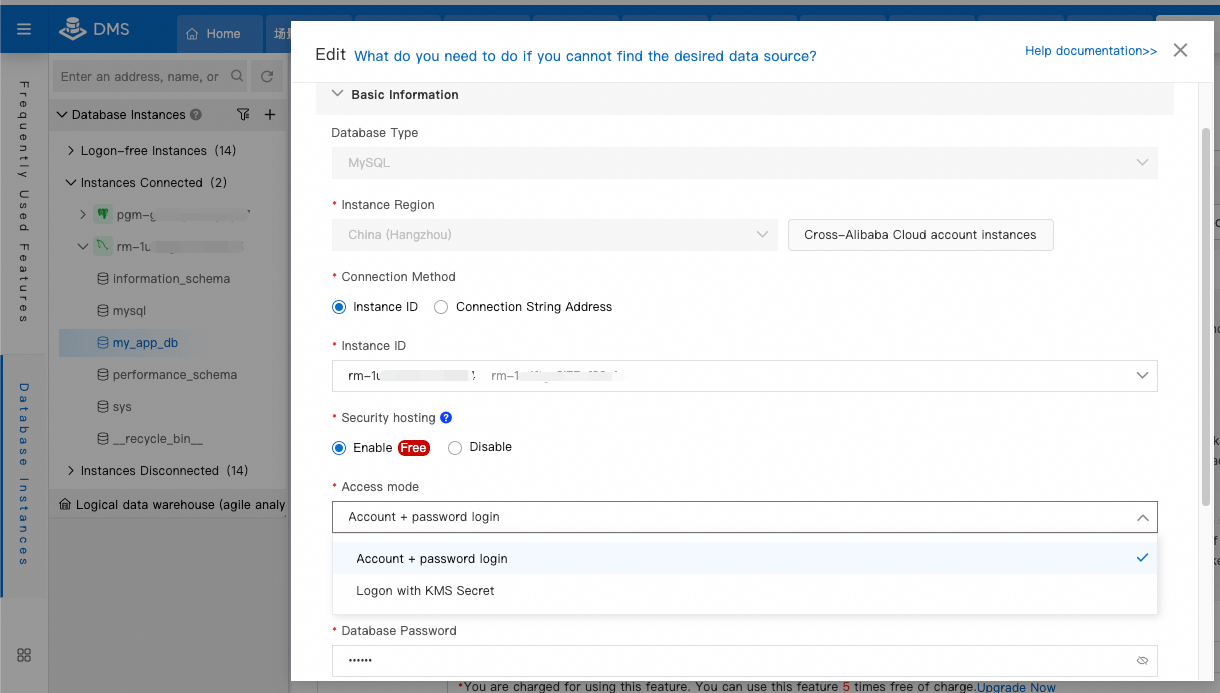Click the DMS logo icon
Viewport: 1220px width, 693px height.
73,29
